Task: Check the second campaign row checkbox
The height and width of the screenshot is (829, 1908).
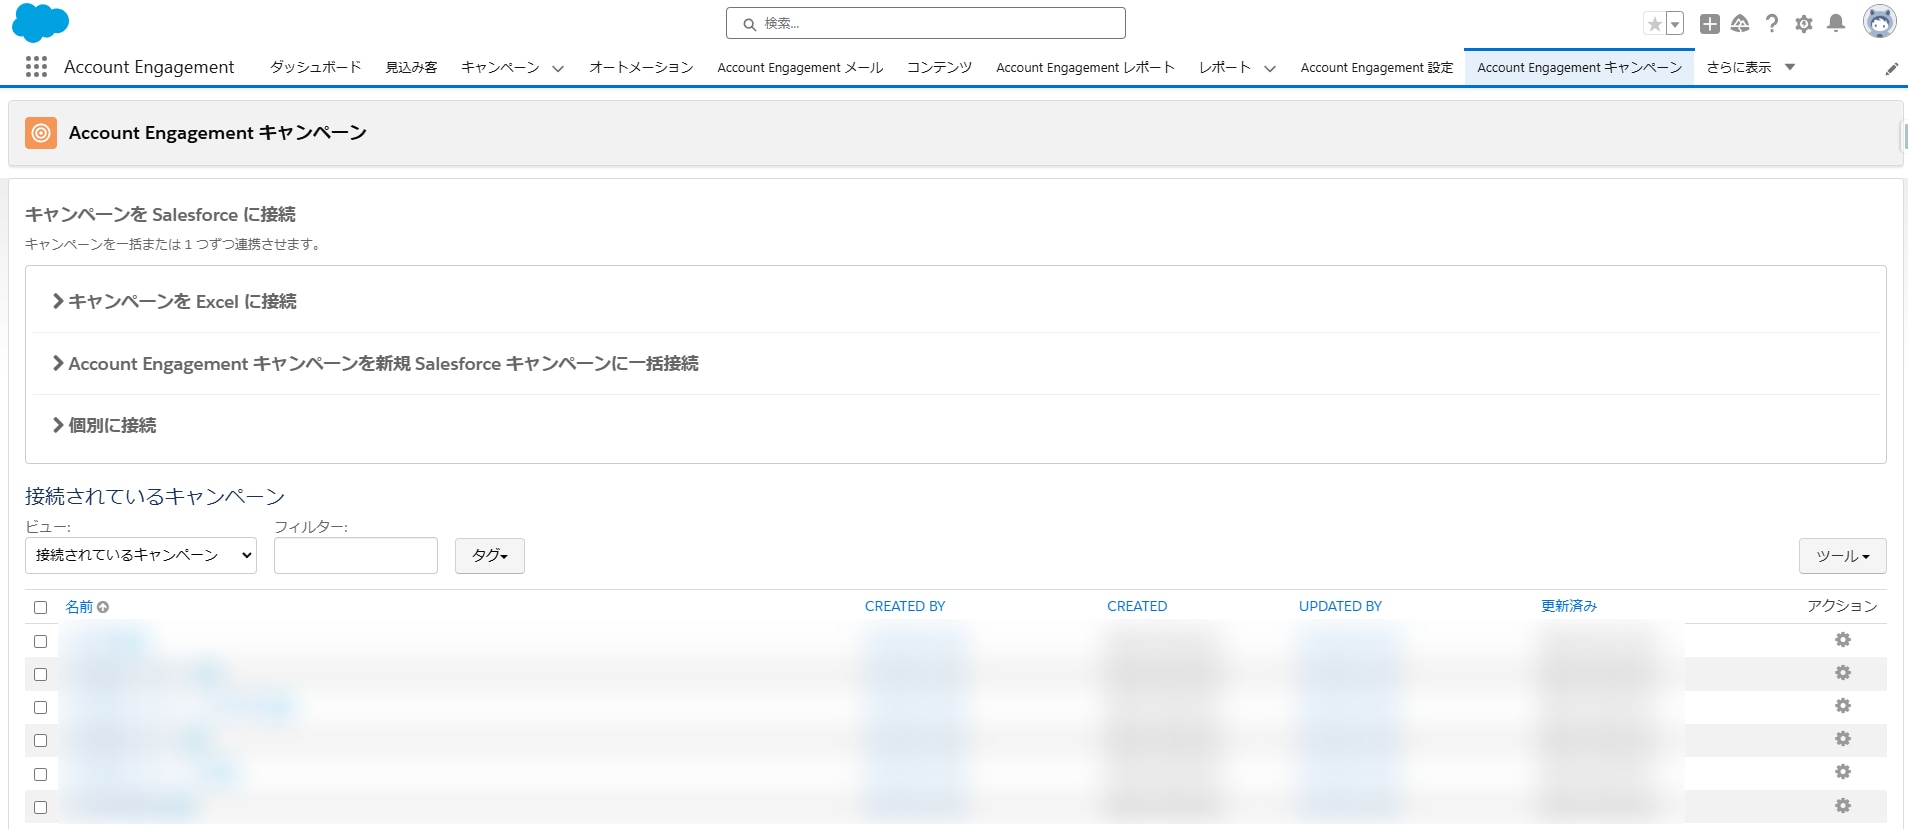Action: point(40,674)
